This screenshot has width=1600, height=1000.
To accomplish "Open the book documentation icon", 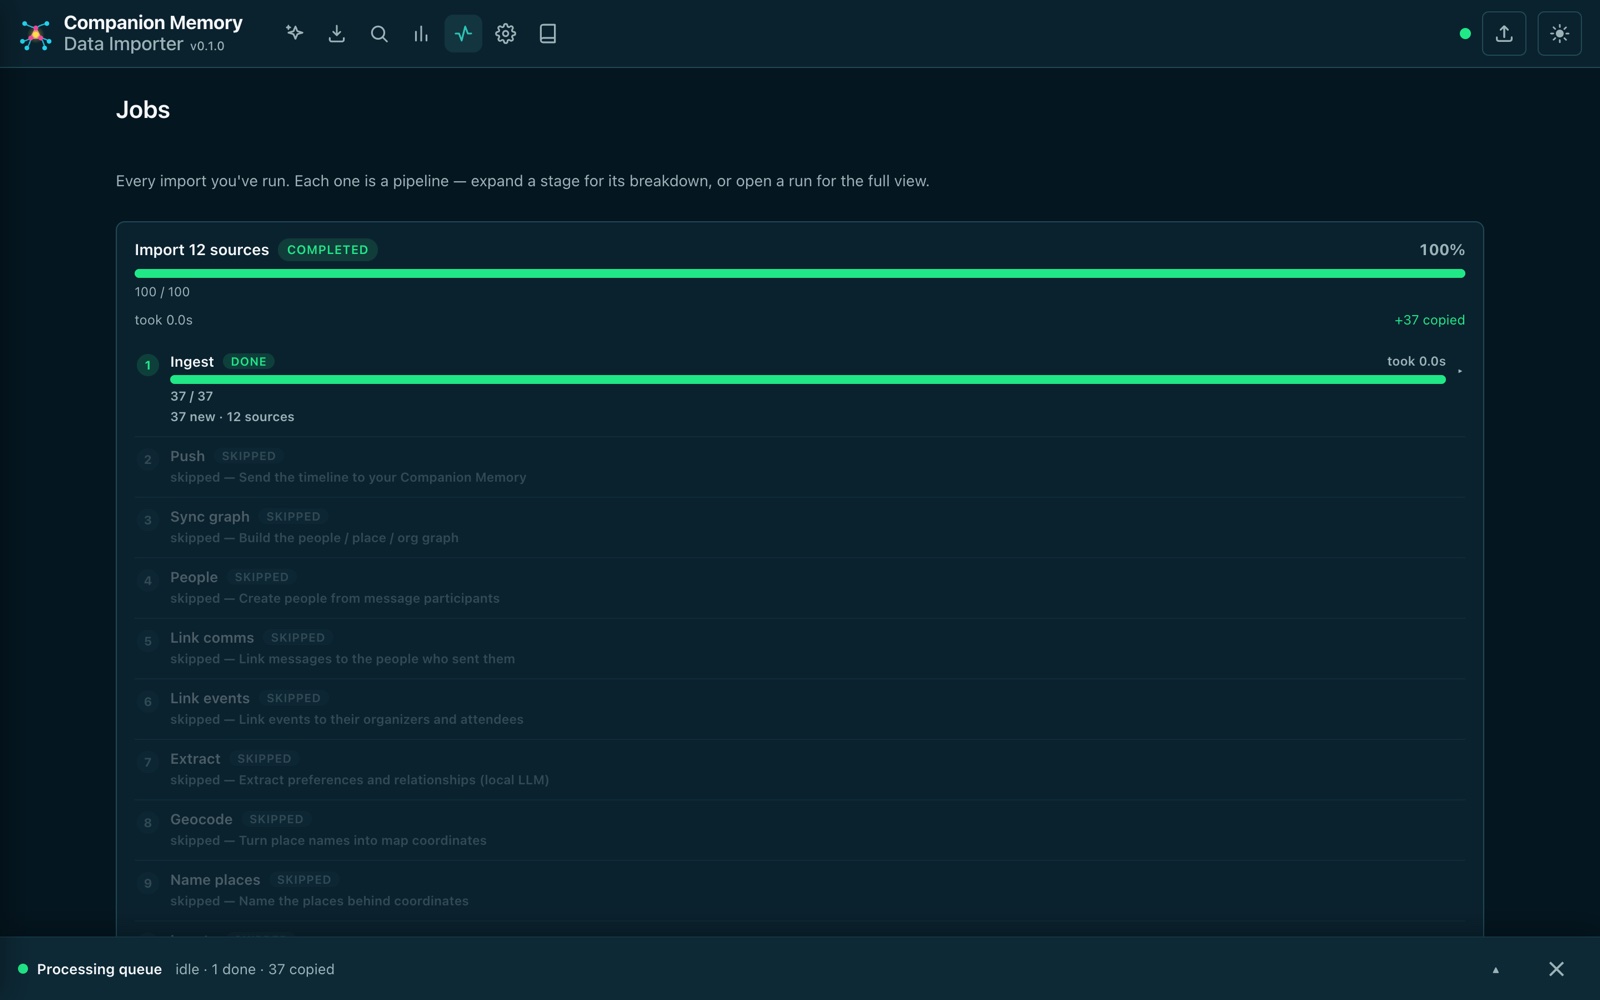I will (548, 34).
